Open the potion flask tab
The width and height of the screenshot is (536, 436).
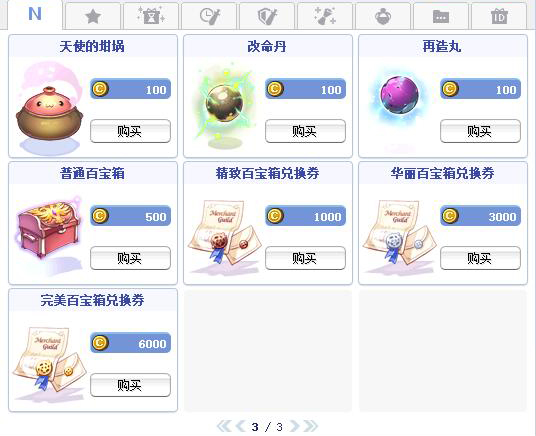tap(383, 16)
